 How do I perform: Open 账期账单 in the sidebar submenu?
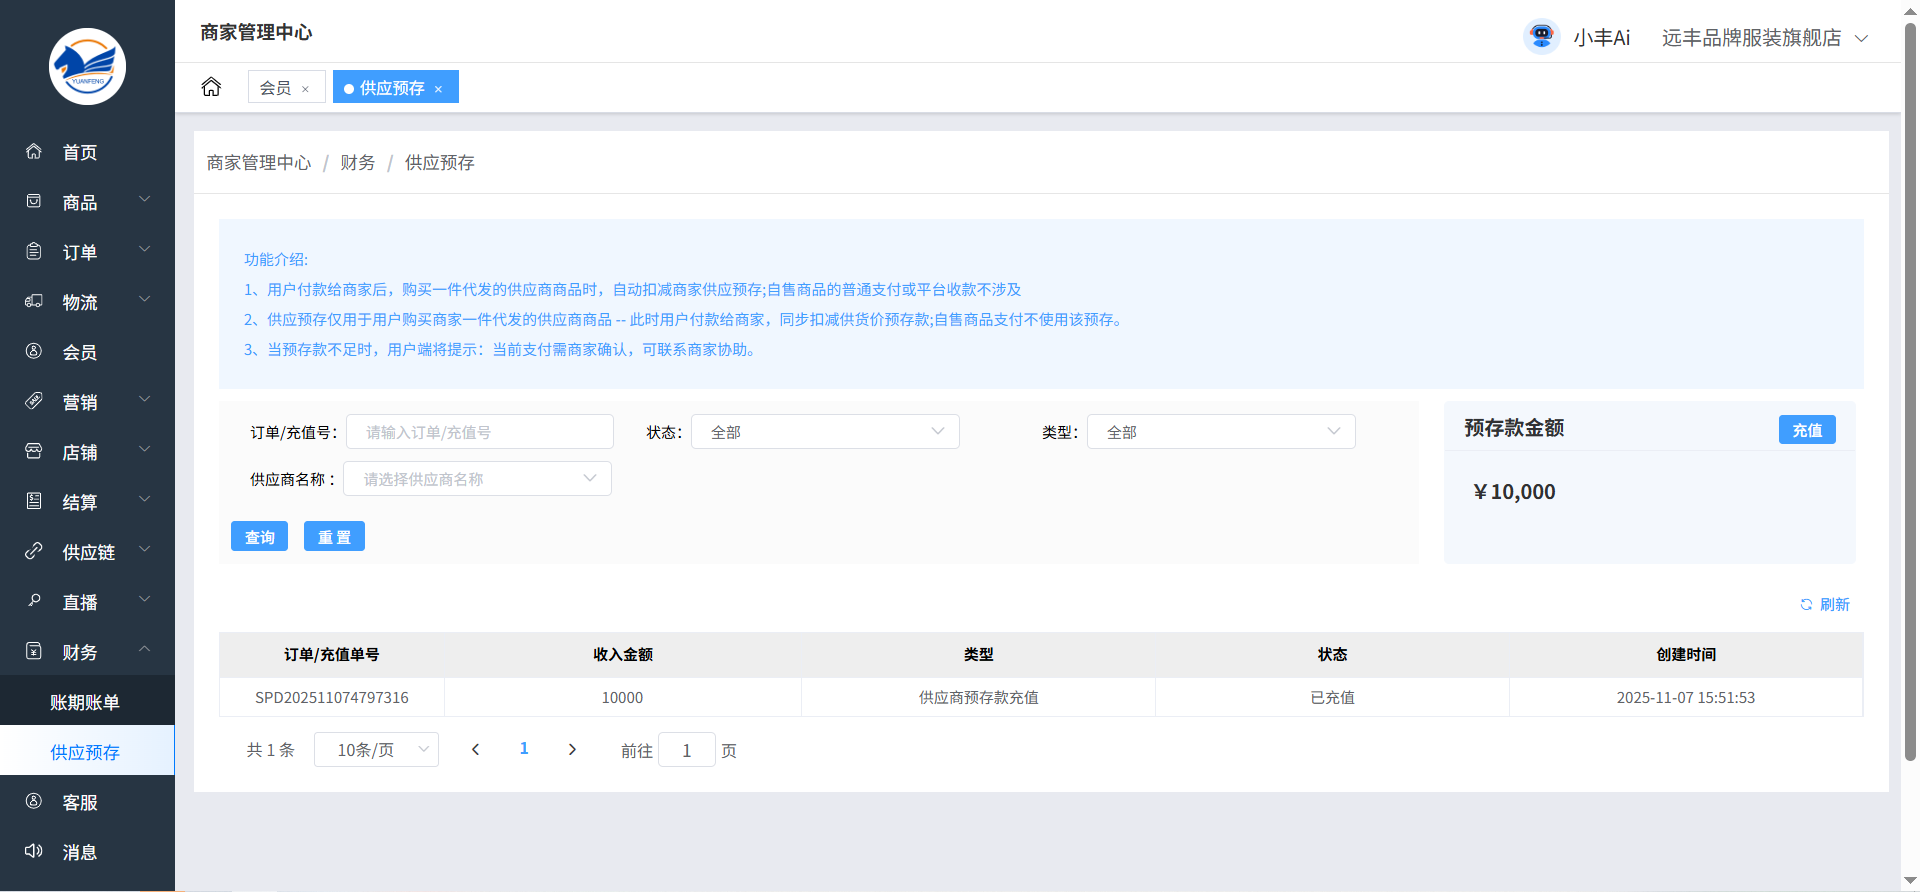pos(85,702)
